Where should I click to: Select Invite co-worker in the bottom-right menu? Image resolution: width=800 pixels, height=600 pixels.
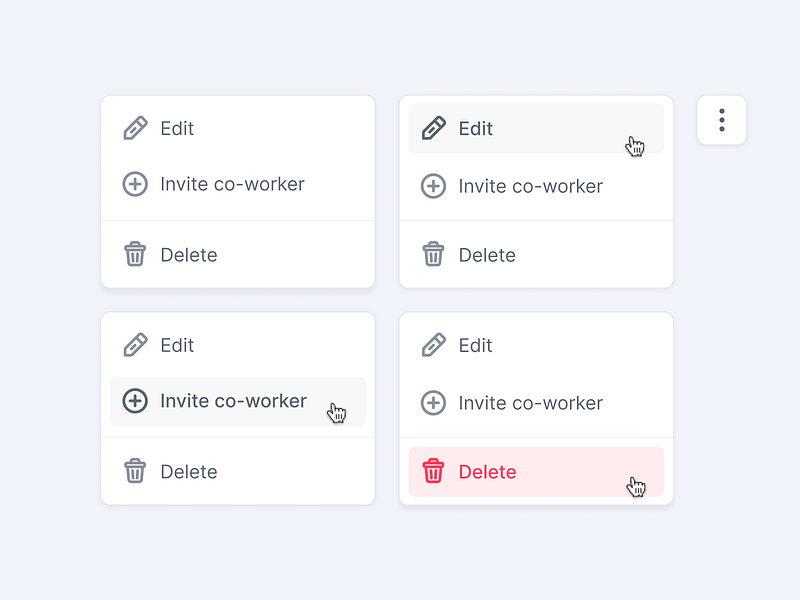coord(531,403)
